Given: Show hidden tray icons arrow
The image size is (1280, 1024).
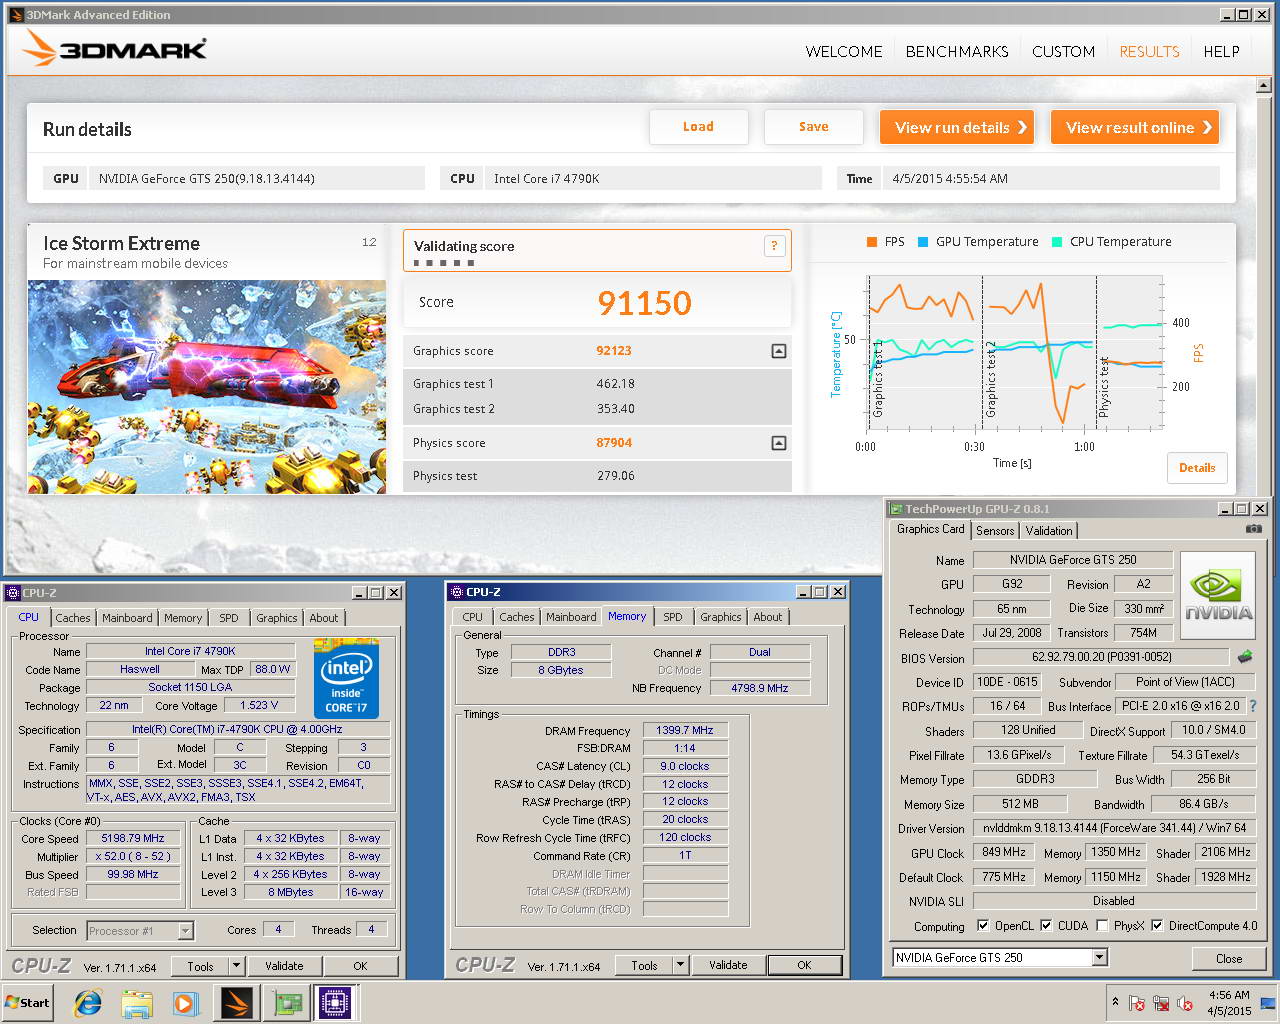Looking at the screenshot, I should click(1115, 1002).
